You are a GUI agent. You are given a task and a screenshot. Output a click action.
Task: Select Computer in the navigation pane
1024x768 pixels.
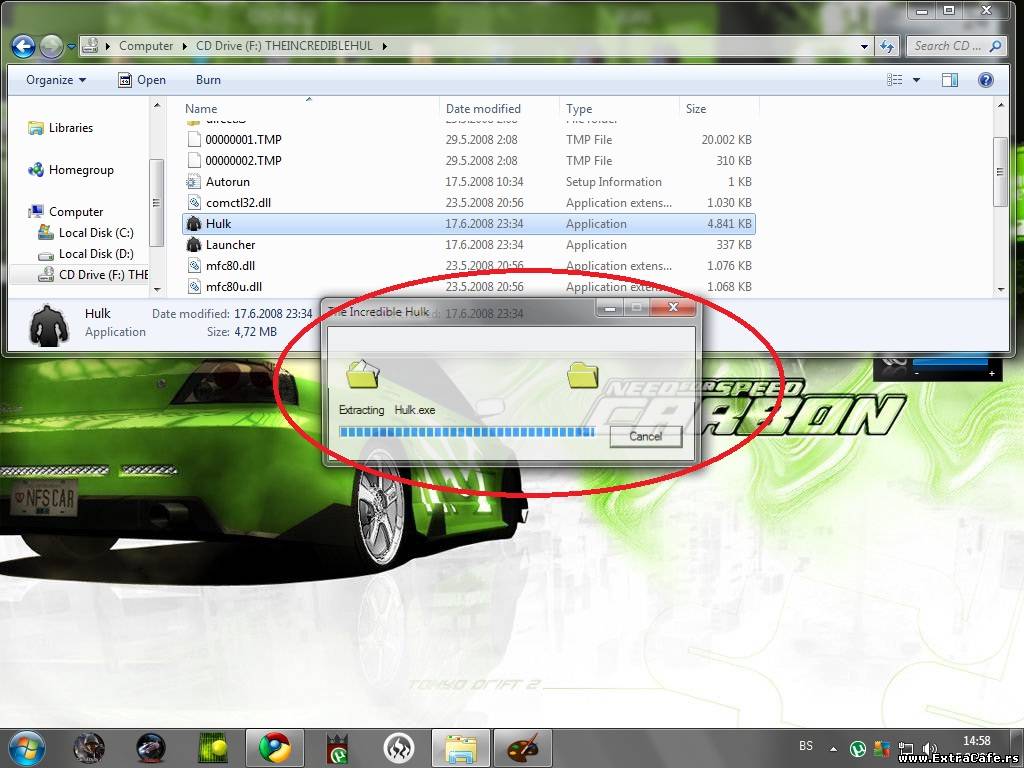[x=65, y=212]
